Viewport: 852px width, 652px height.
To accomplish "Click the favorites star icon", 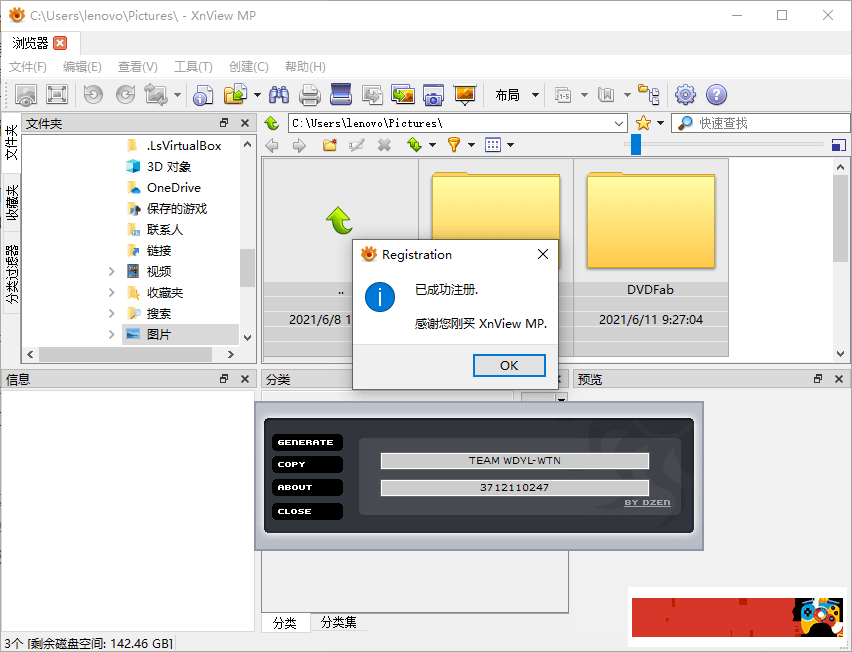I will 643,123.
